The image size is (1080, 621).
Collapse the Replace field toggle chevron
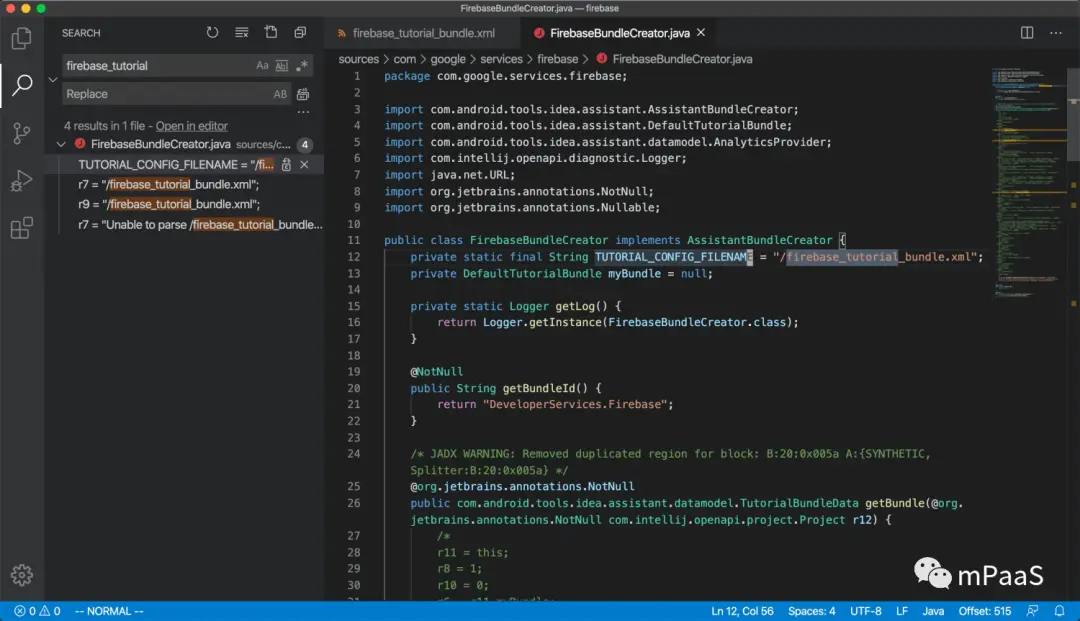(x=52, y=80)
